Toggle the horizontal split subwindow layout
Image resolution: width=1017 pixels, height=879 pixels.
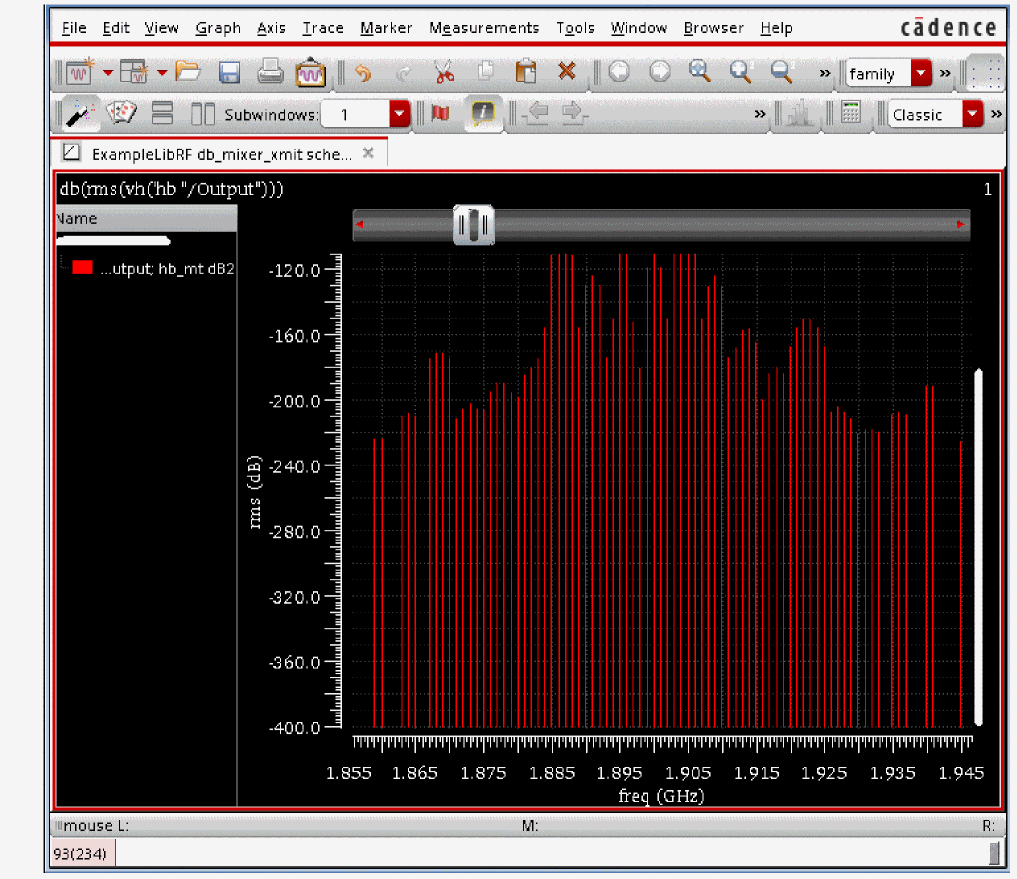pyautogui.click(x=163, y=114)
